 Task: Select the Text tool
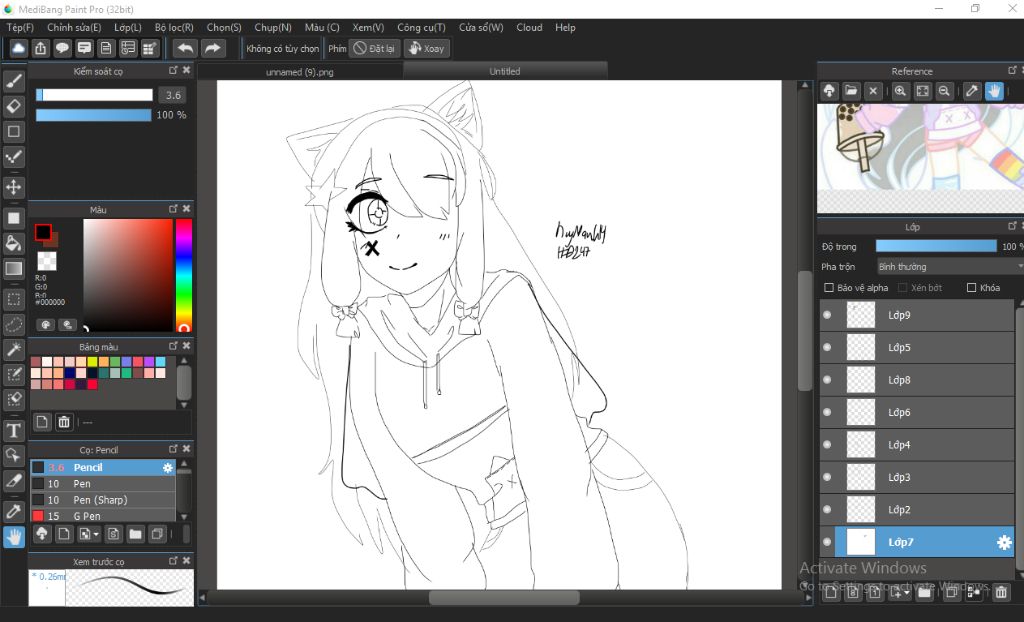(x=14, y=431)
